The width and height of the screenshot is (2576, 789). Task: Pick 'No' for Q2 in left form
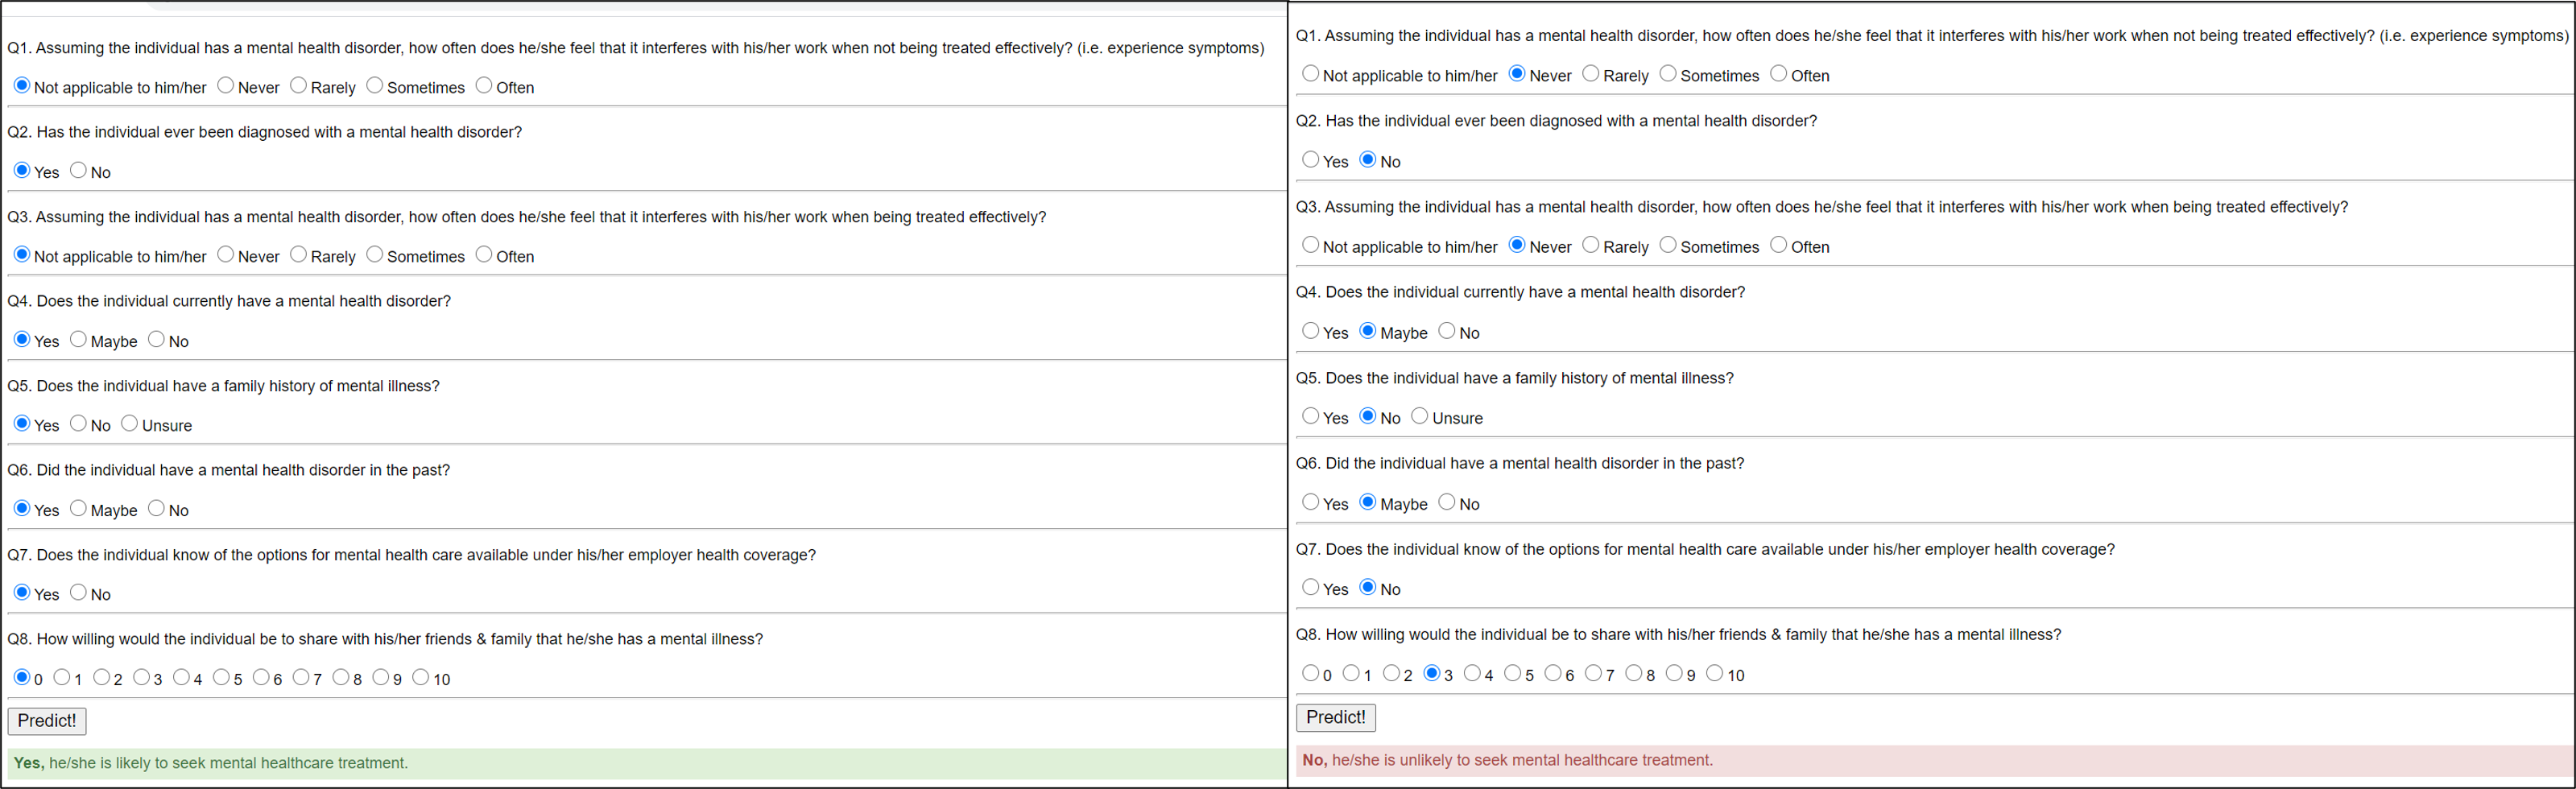coord(79,171)
